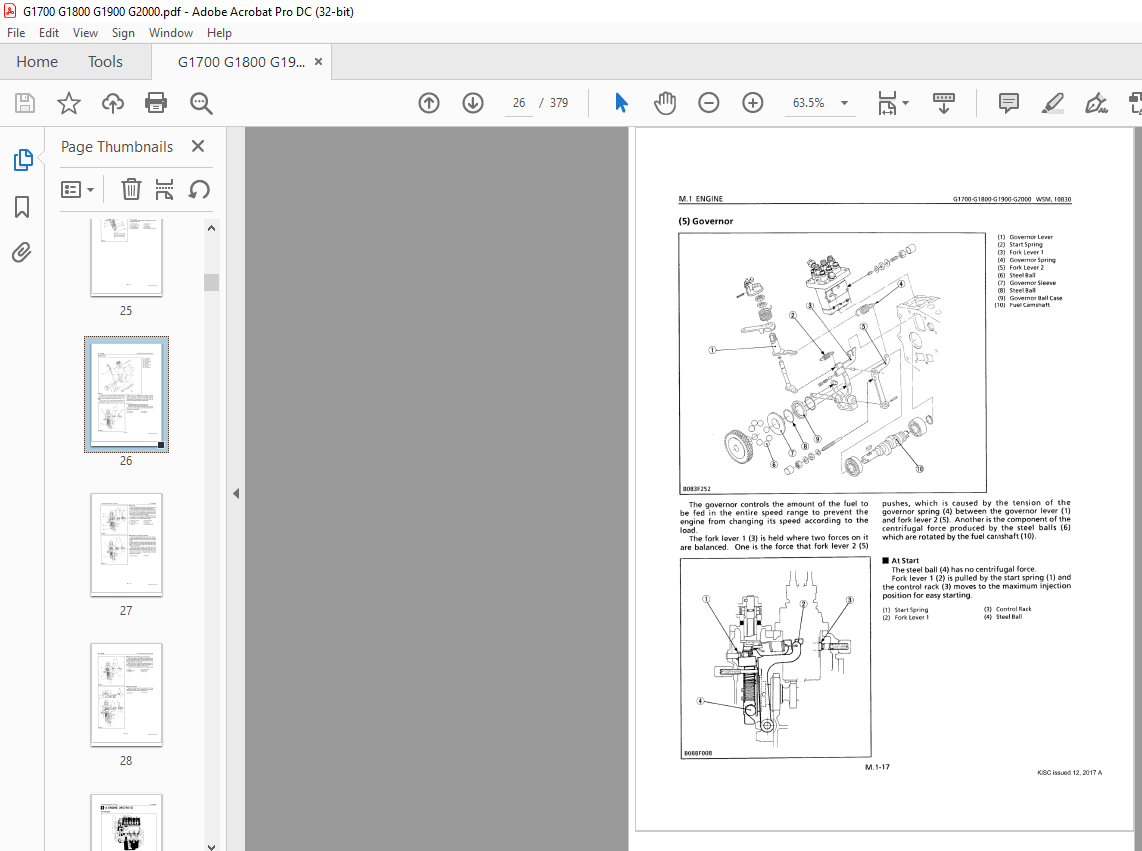1142x851 pixels.
Task: Click the "(5) Governor" heading text
Action: click(x=706, y=221)
